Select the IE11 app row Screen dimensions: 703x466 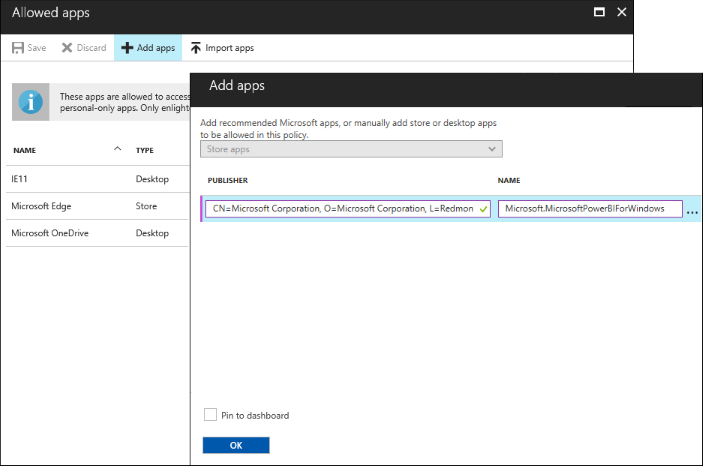point(95,179)
